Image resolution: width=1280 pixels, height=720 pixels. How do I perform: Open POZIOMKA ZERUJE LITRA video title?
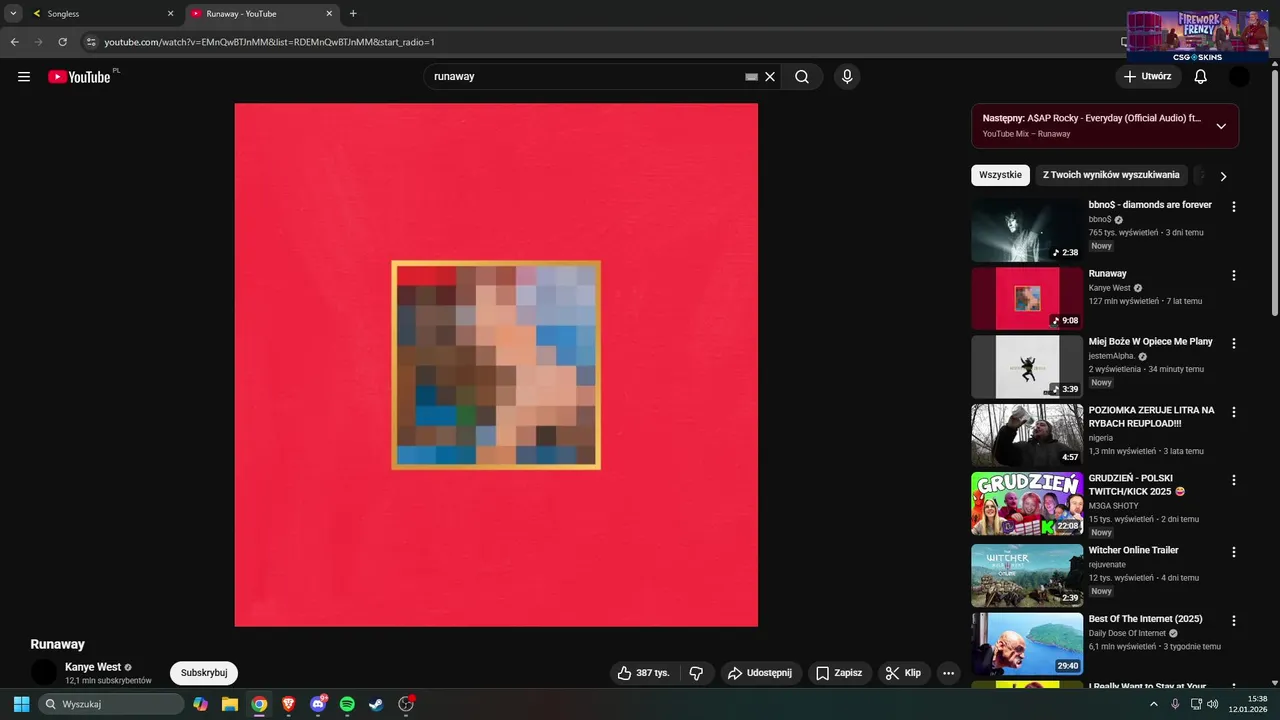click(1152, 417)
